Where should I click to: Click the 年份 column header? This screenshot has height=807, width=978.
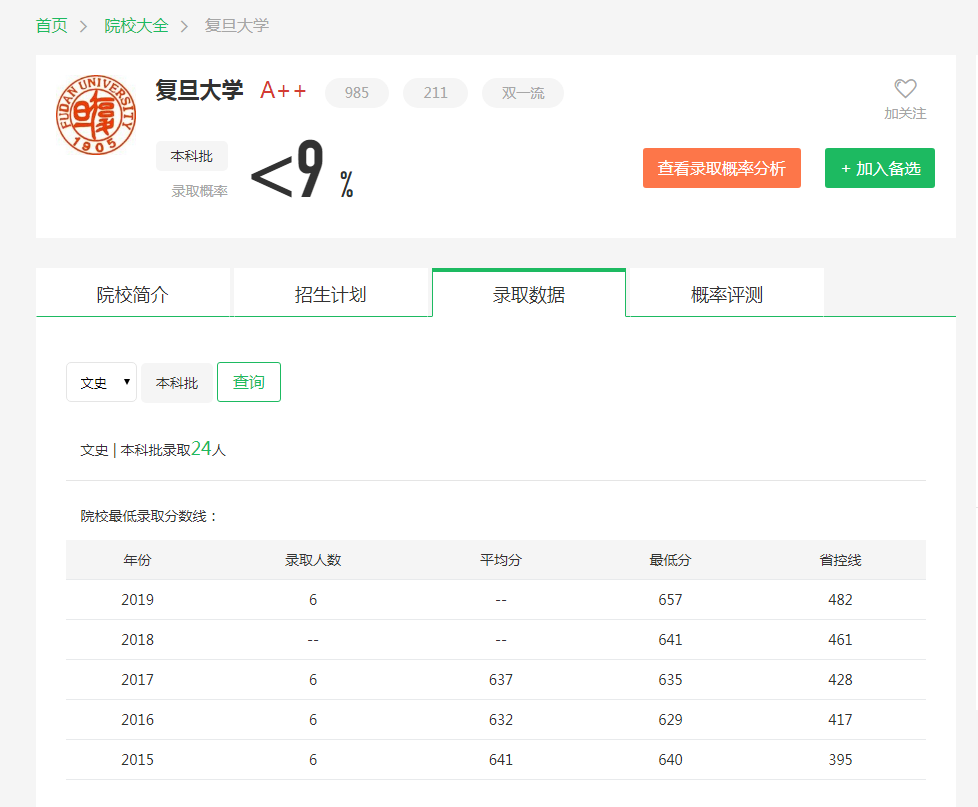point(137,560)
